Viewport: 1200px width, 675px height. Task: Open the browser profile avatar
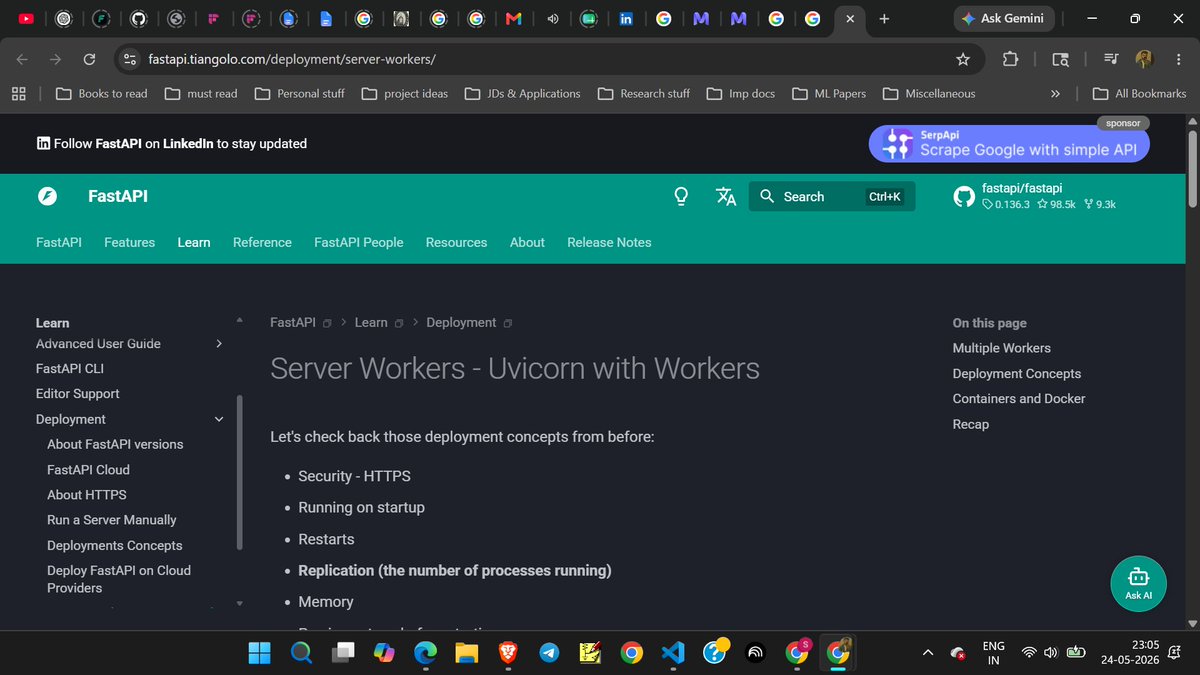pyautogui.click(x=1144, y=60)
